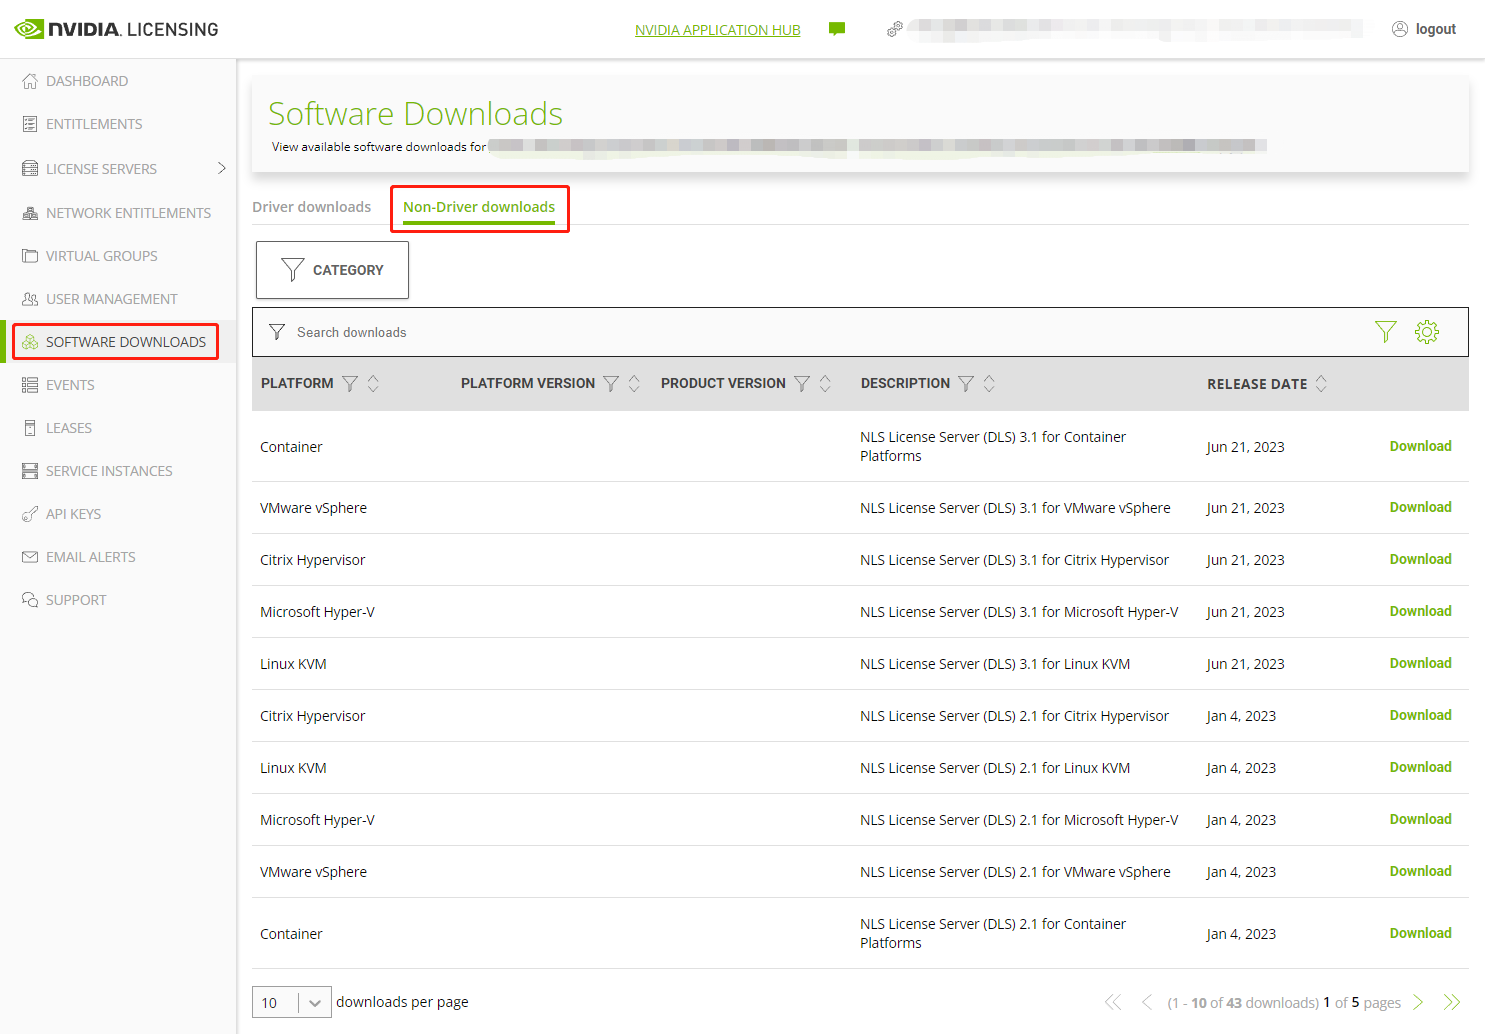Viewport: 1485px width, 1034px height.
Task: Sort by Platform column
Action: (x=373, y=384)
